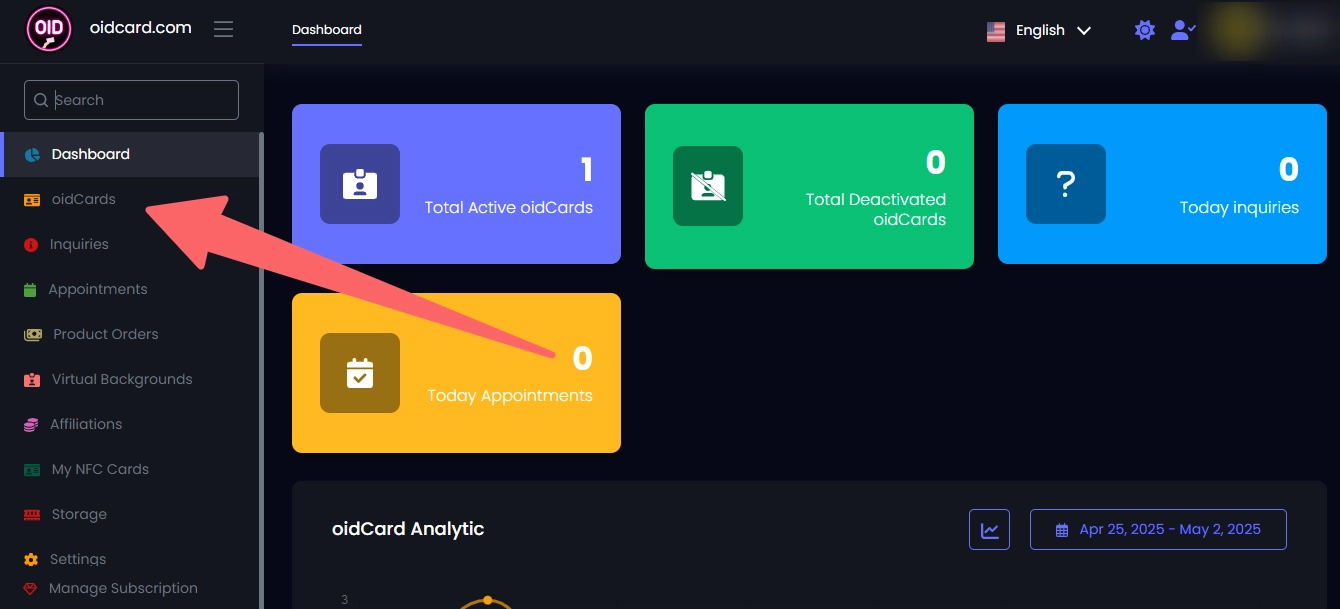1340x609 pixels.
Task: Click the chart type toggle button
Action: [x=989, y=529]
